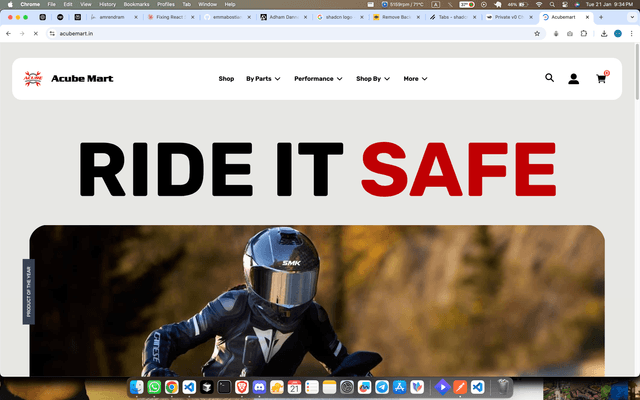
Task: Expand the By Parts dropdown
Action: [x=263, y=78]
